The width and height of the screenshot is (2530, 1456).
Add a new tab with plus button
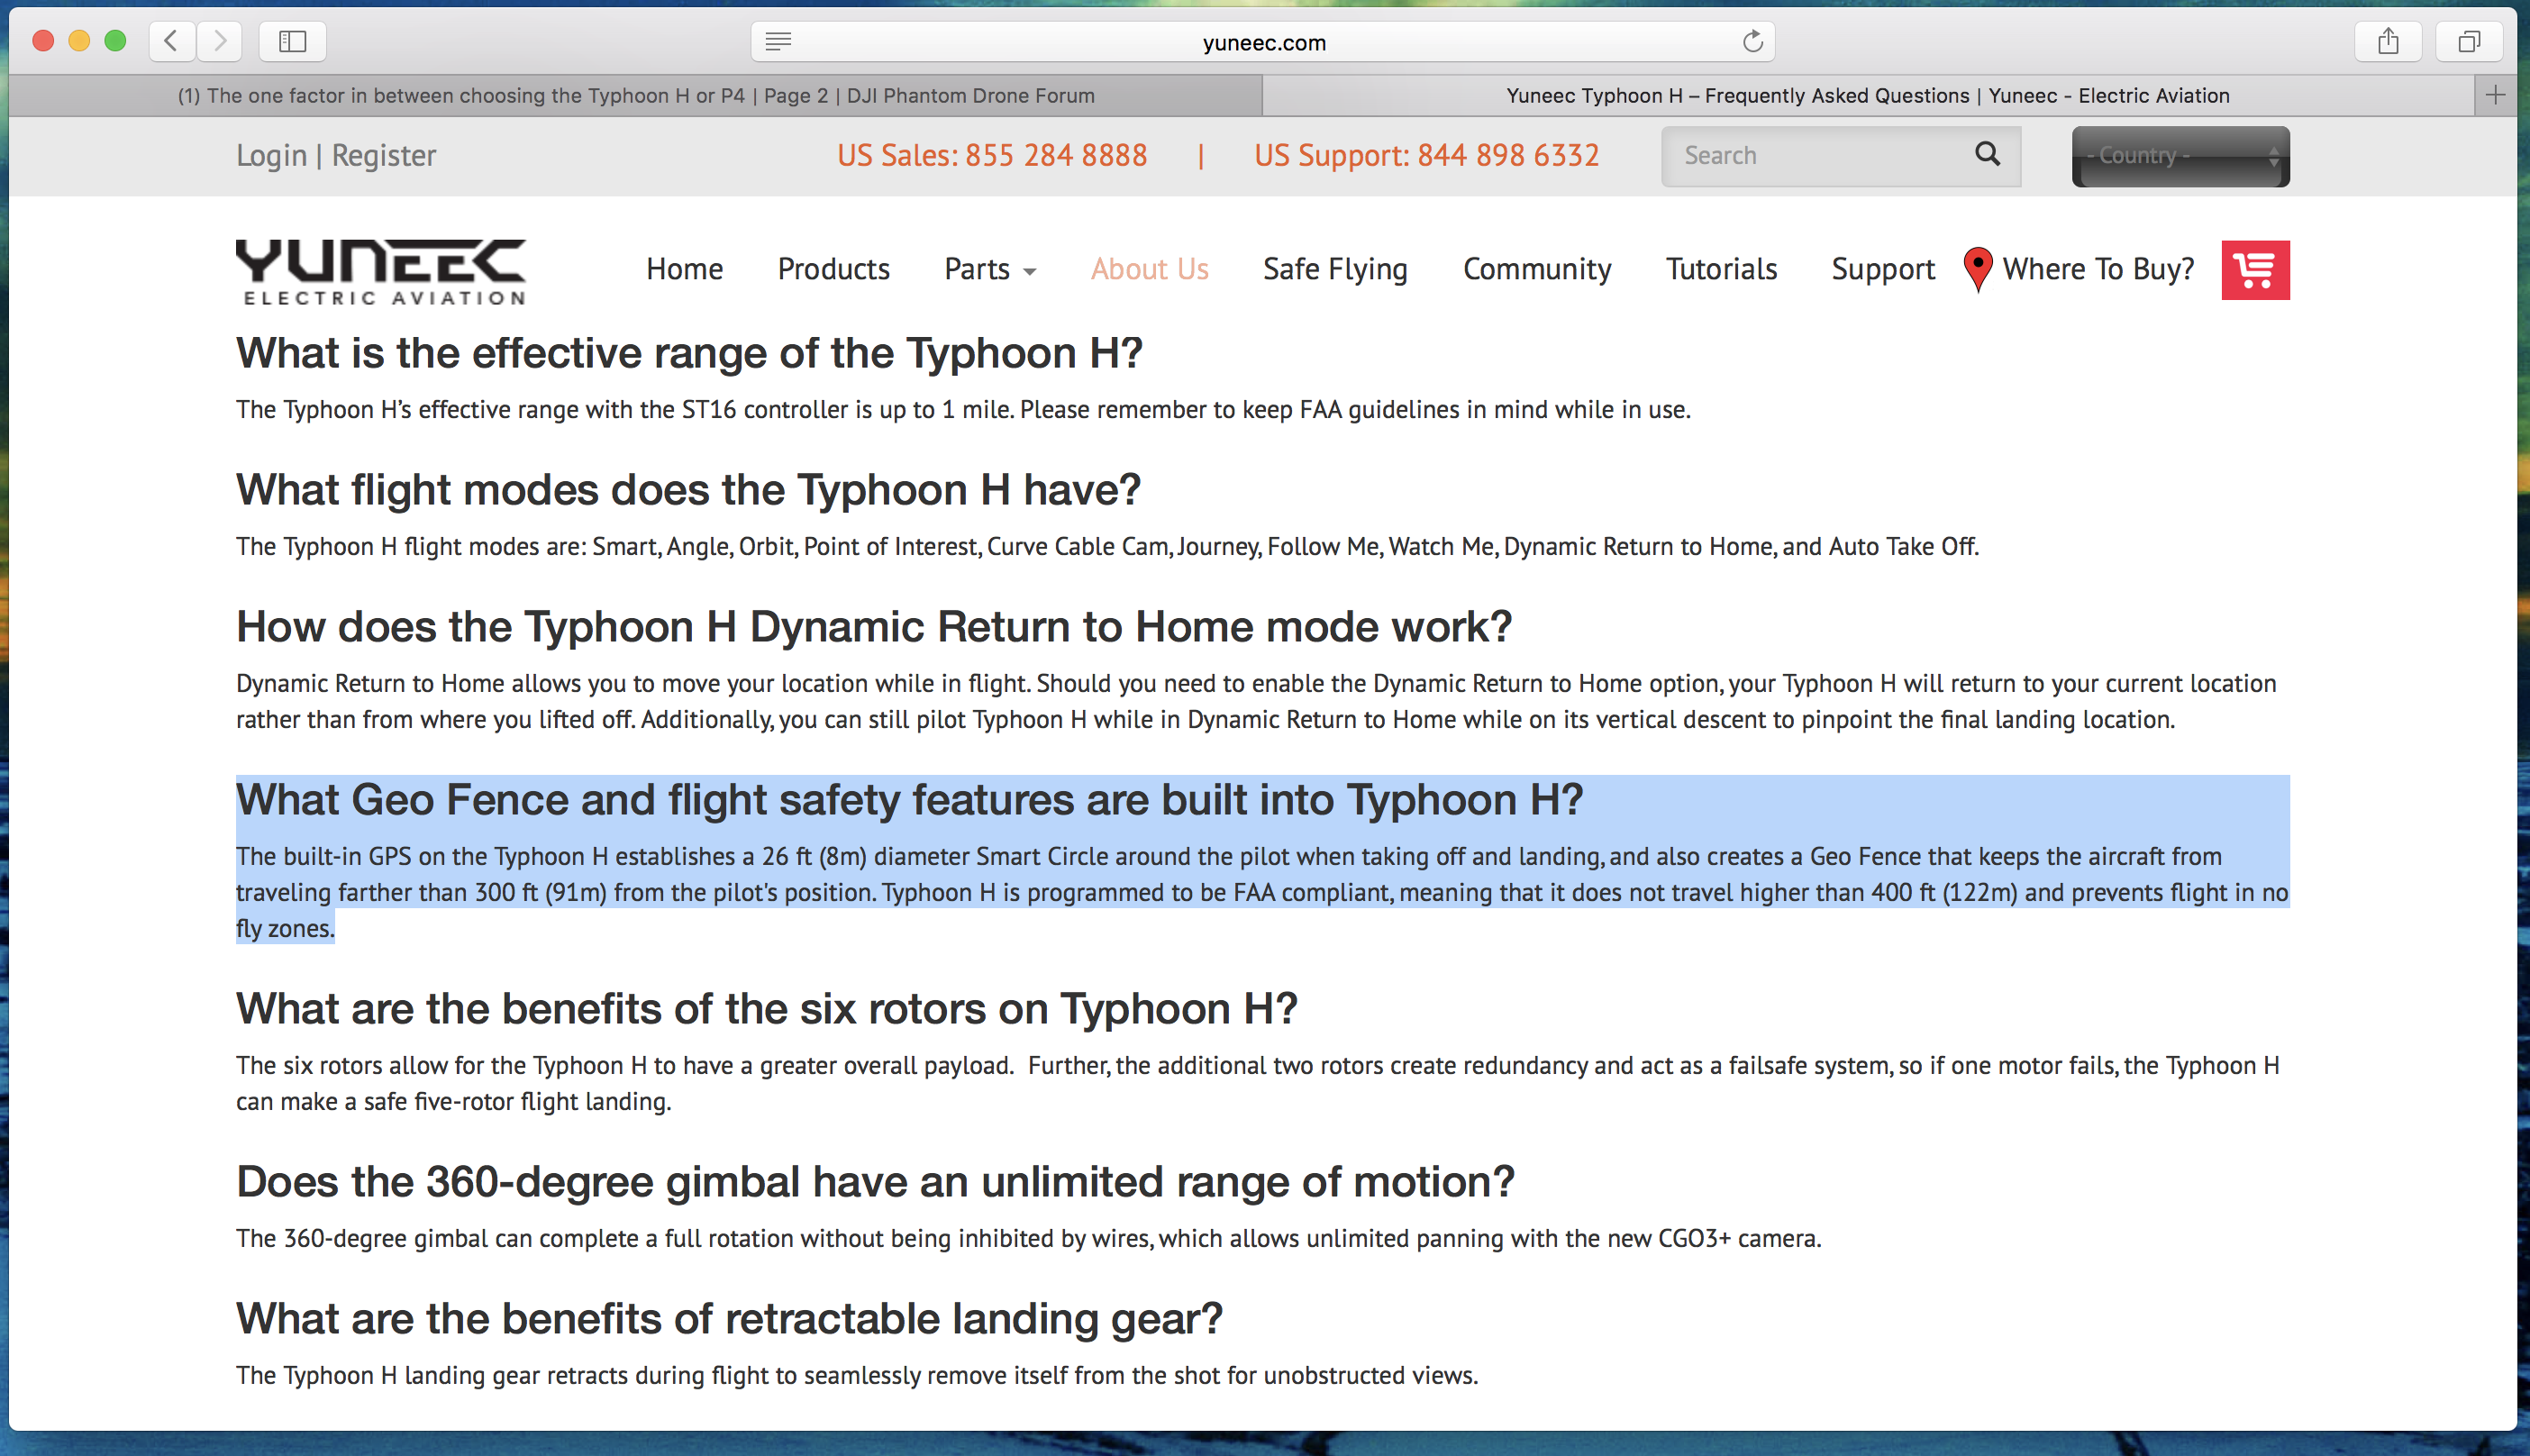2495,95
